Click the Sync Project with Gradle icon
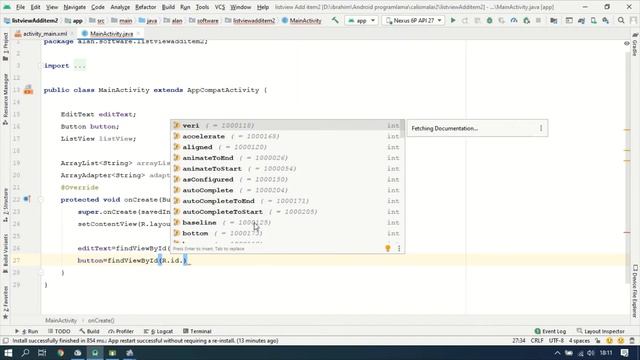The height and width of the screenshot is (360, 640). [x=581, y=20]
